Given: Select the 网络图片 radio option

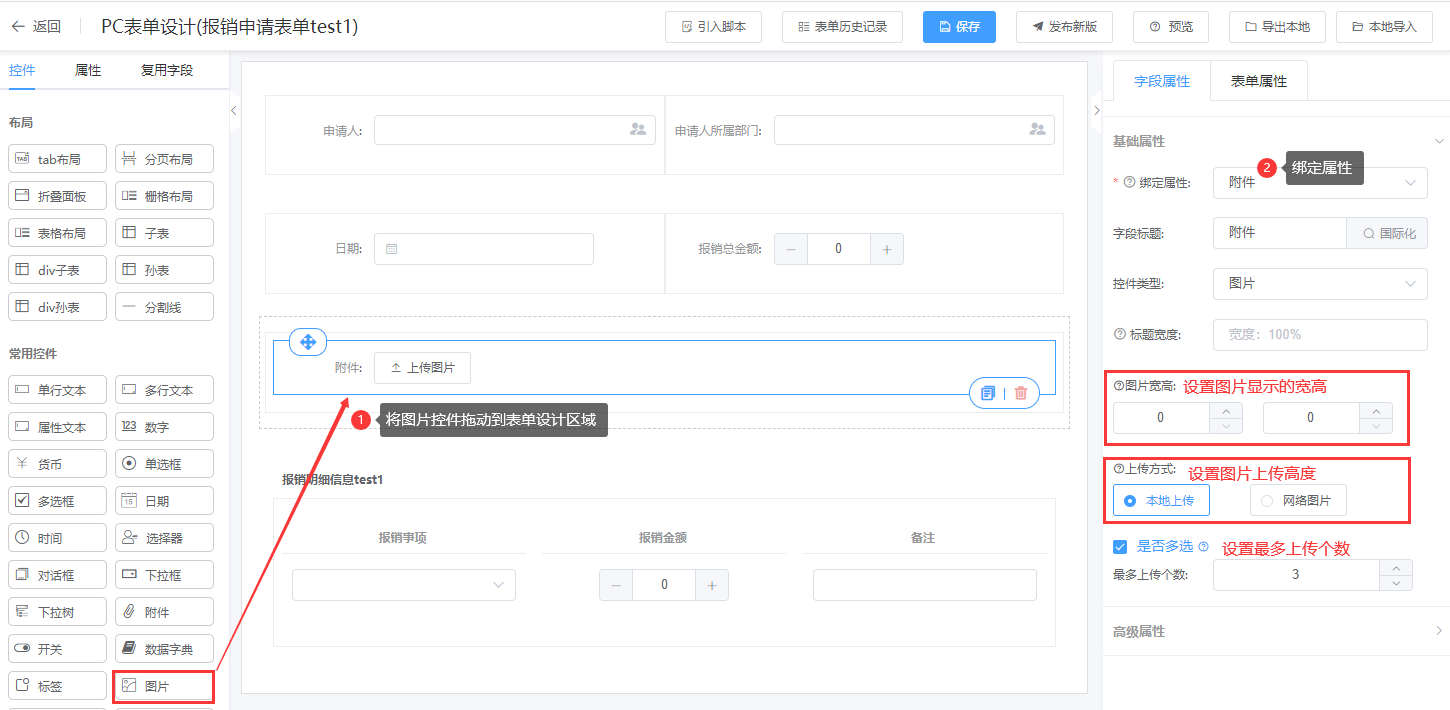Looking at the screenshot, I should (x=1297, y=500).
